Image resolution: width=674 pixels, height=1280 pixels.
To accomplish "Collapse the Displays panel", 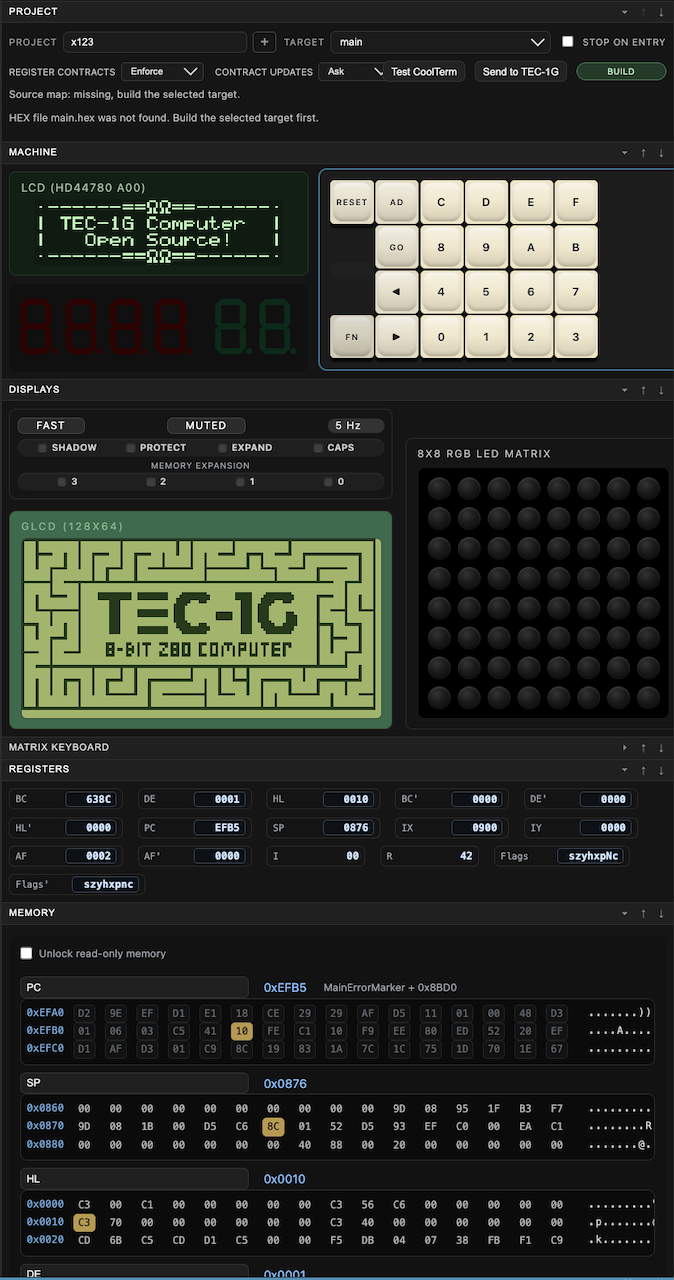I will [x=625, y=390].
